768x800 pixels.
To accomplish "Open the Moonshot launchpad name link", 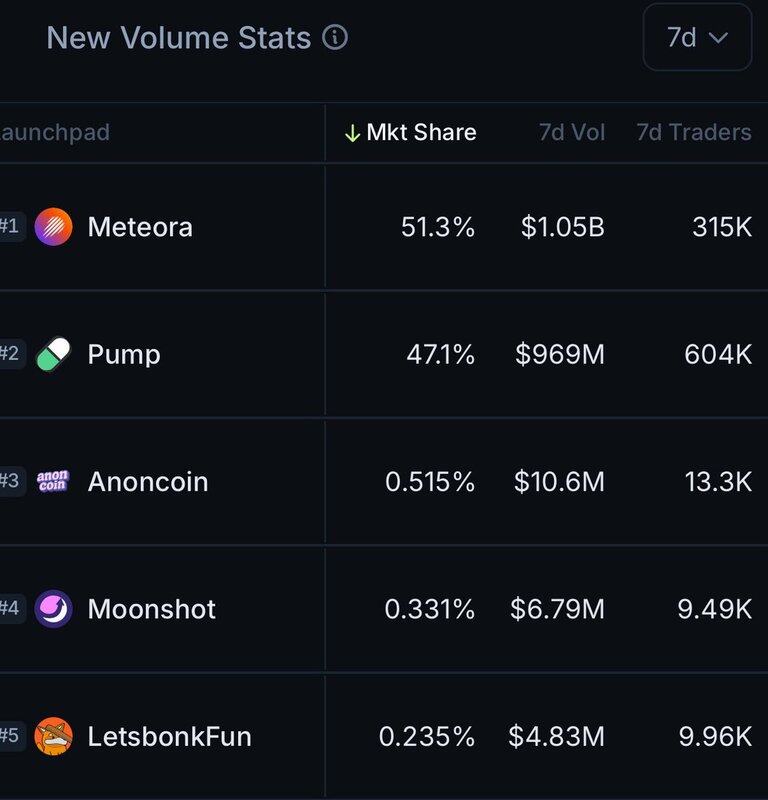I will 152,609.
